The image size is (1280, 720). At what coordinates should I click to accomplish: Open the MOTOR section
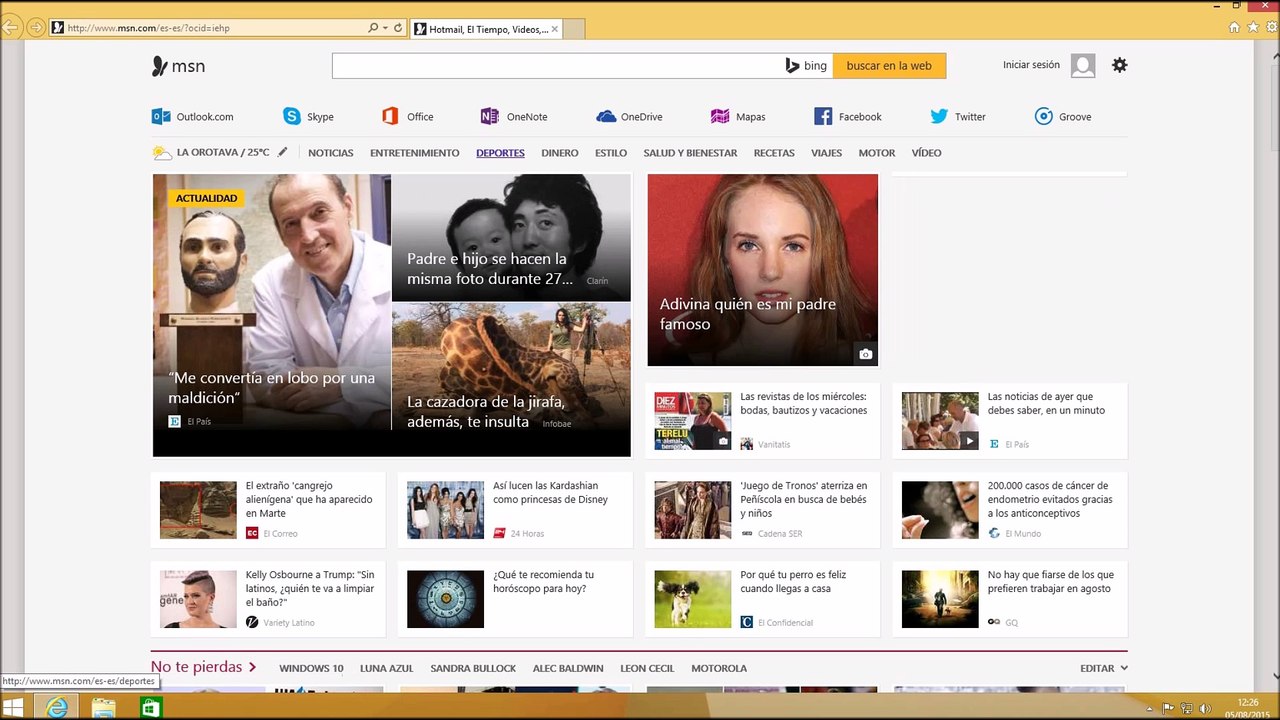(877, 153)
